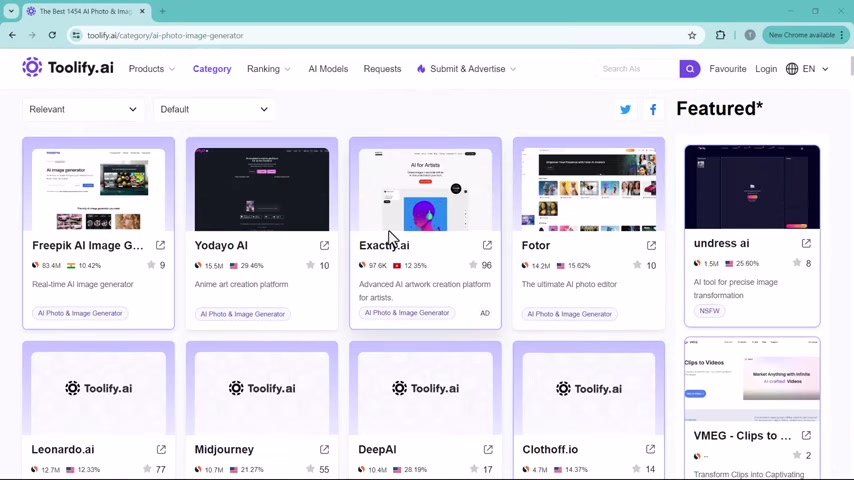Click the globe language icon
The width and height of the screenshot is (854, 480).
[x=792, y=69]
